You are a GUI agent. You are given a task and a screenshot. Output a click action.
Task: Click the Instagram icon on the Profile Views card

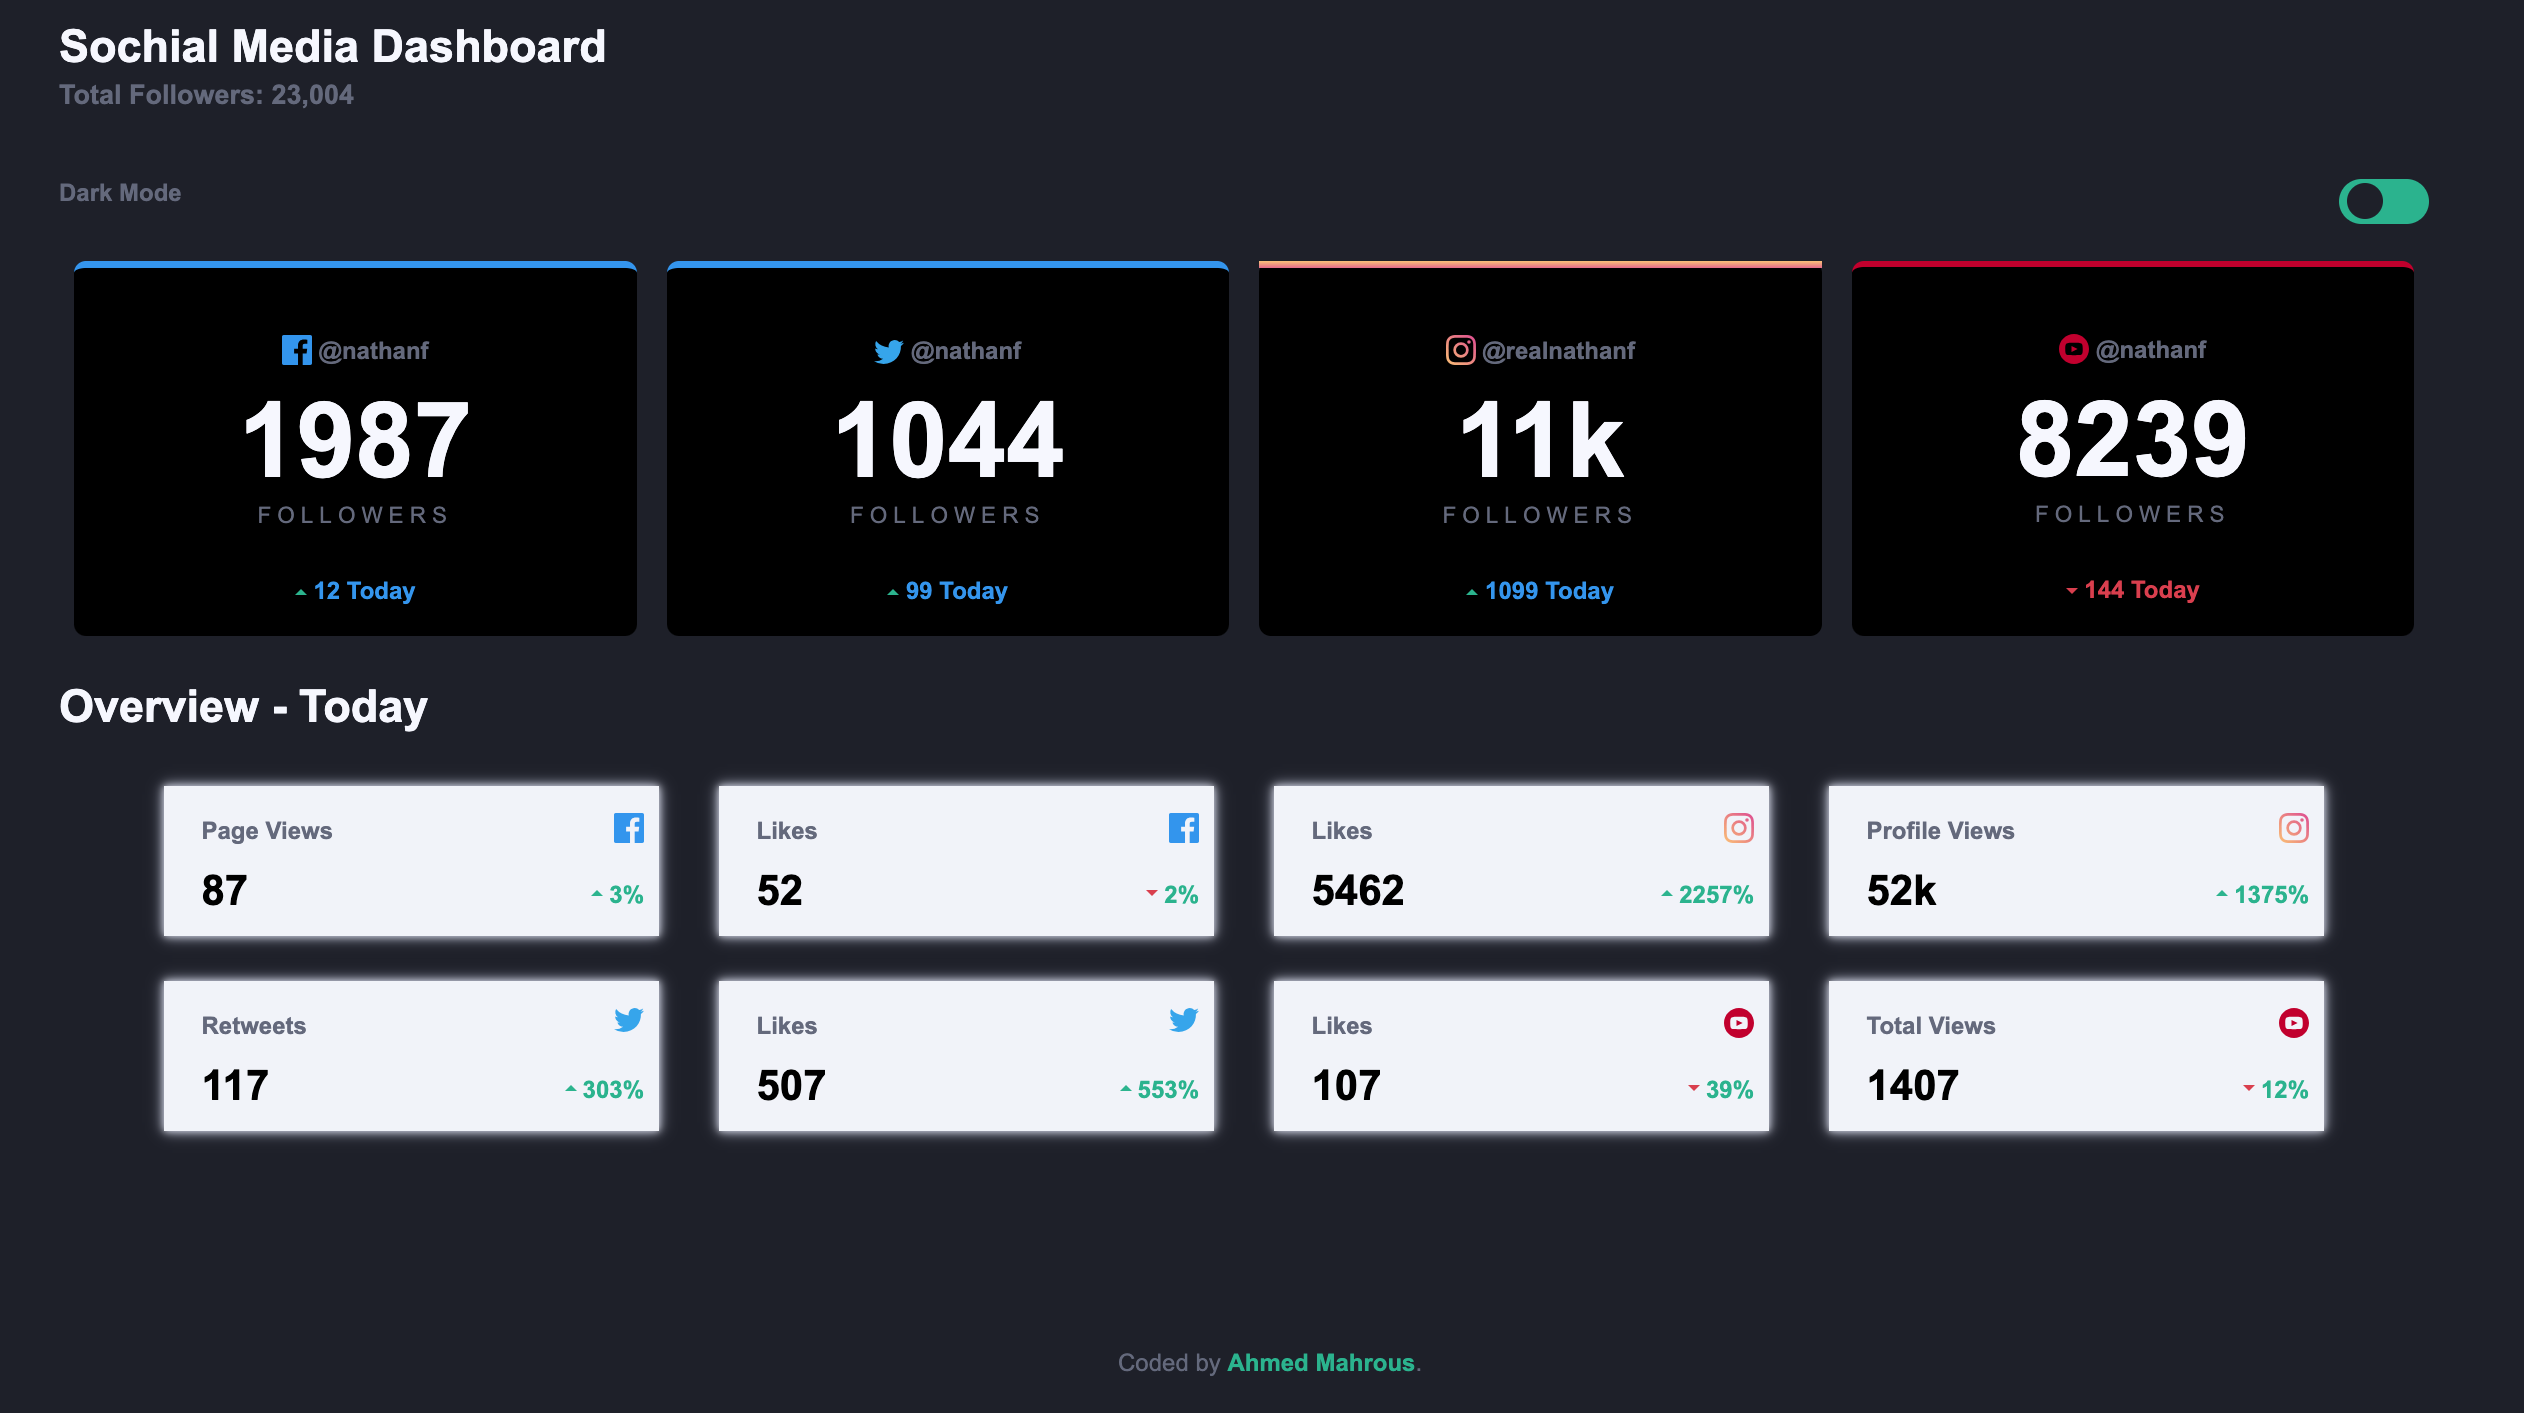click(2293, 828)
